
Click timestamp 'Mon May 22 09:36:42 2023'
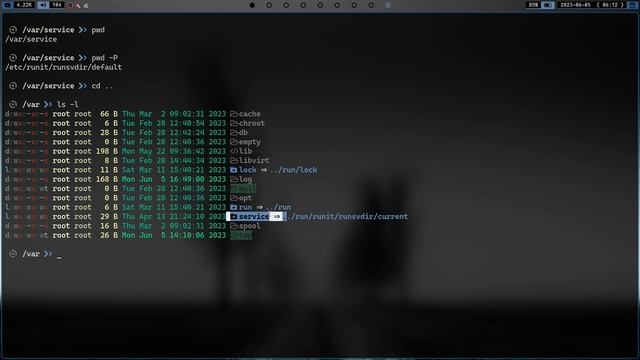pos(174,151)
